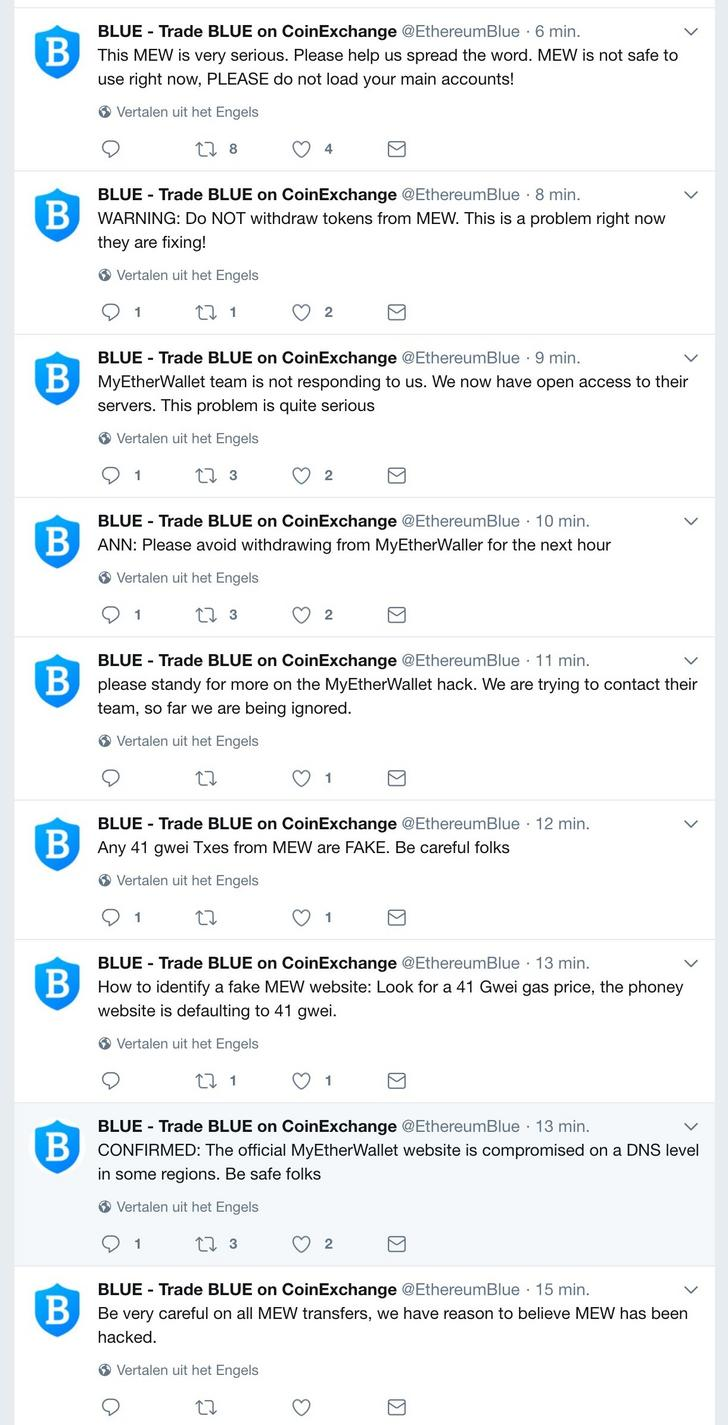Screen dimensions: 728x1425
Task: Open the chevron menu on the 6 min. tweet
Action: point(690,31)
